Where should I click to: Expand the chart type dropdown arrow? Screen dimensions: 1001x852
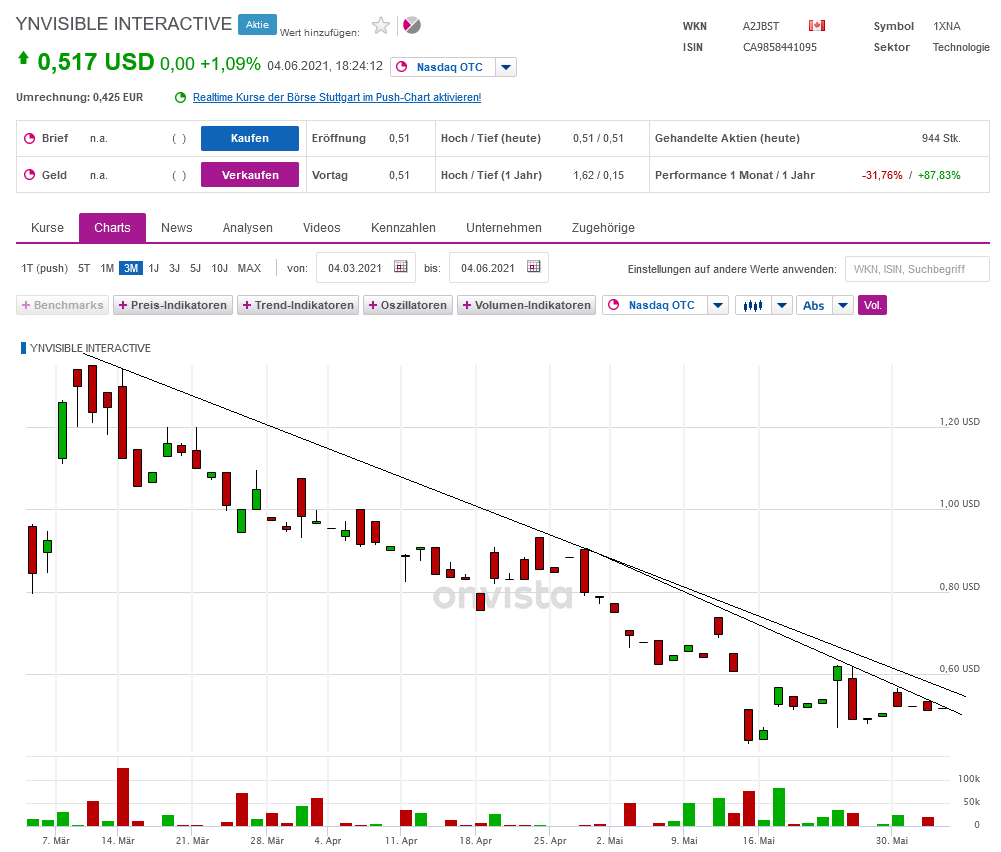[781, 306]
